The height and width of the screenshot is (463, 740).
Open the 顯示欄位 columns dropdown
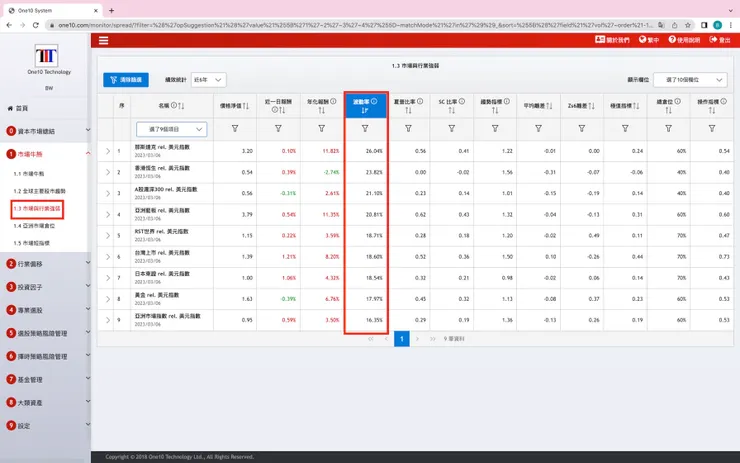click(690, 80)
